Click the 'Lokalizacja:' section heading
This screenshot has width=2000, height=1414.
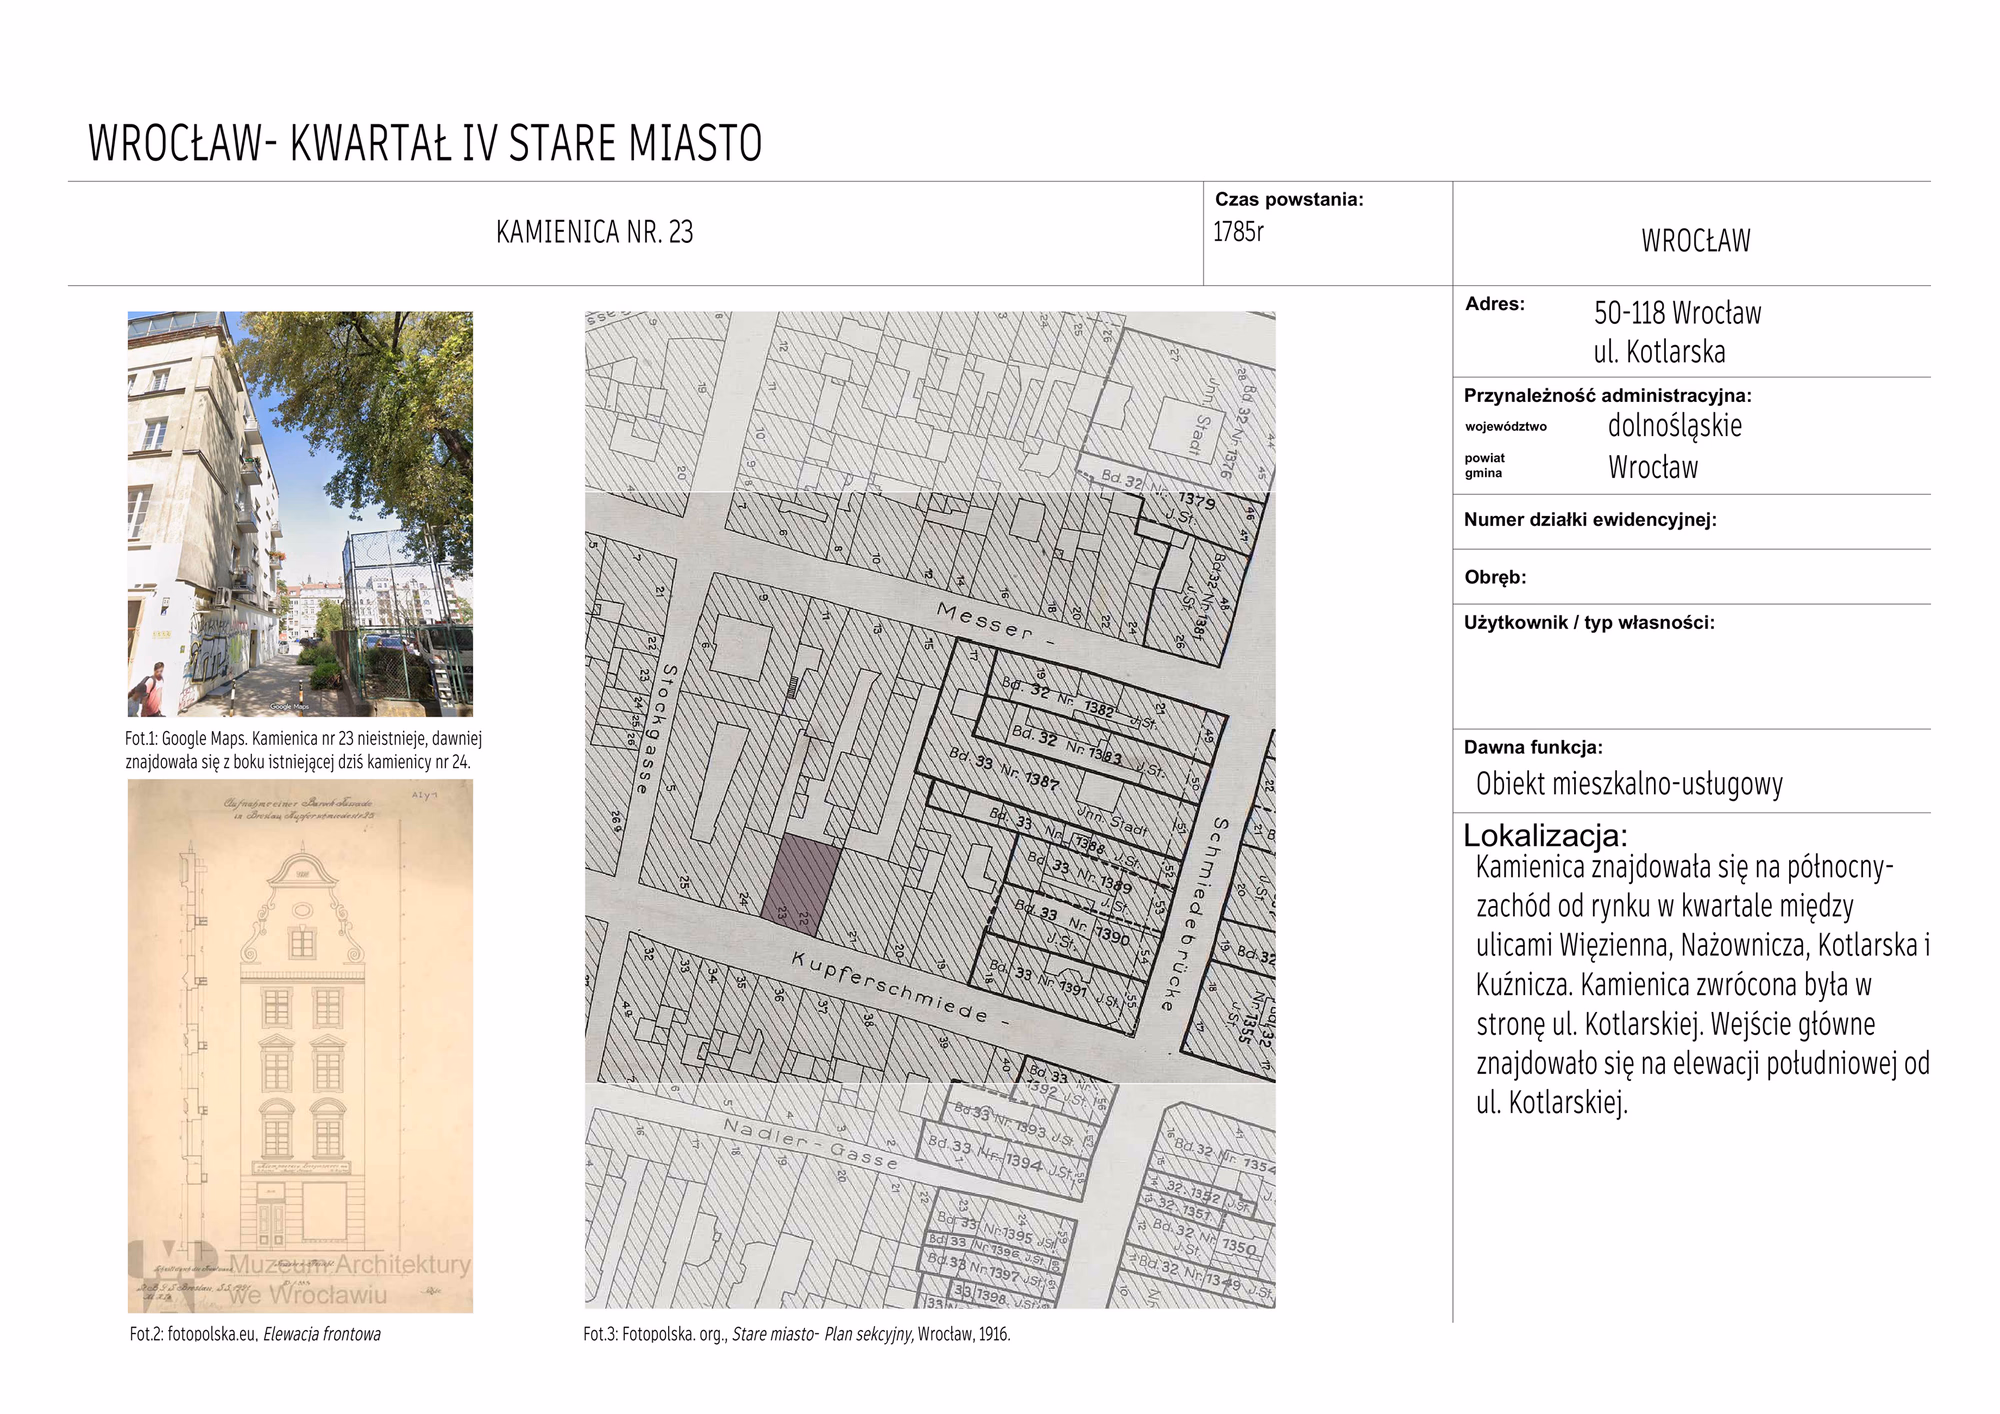(1545, 836)
